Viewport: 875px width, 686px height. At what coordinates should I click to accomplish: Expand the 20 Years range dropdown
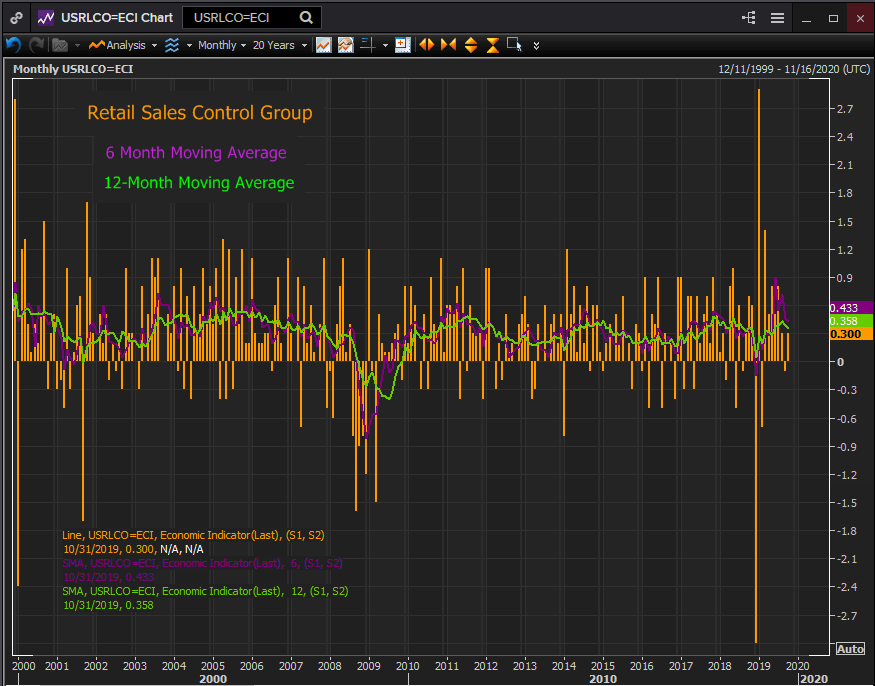tap(279, 45)
